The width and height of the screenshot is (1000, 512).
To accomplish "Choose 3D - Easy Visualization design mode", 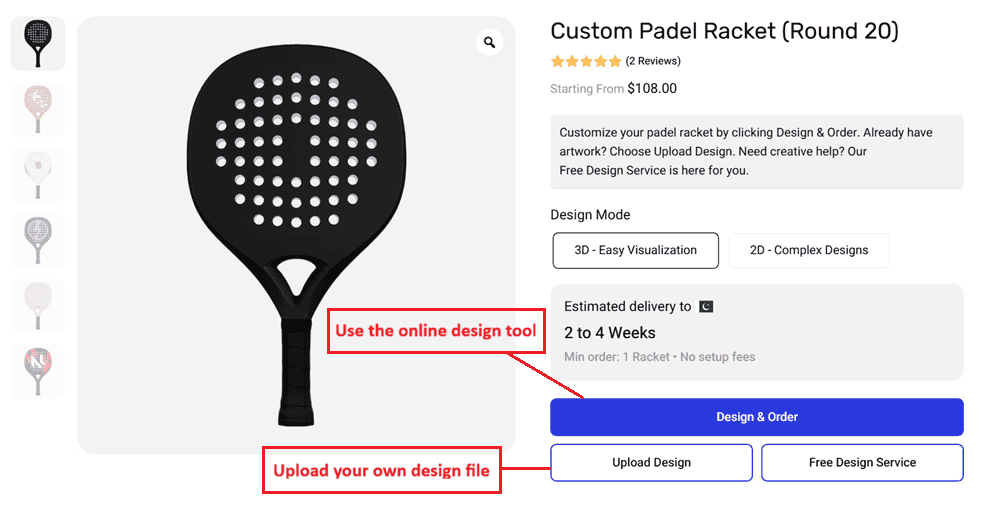I will pyautogui.click(x=635, y=250).
